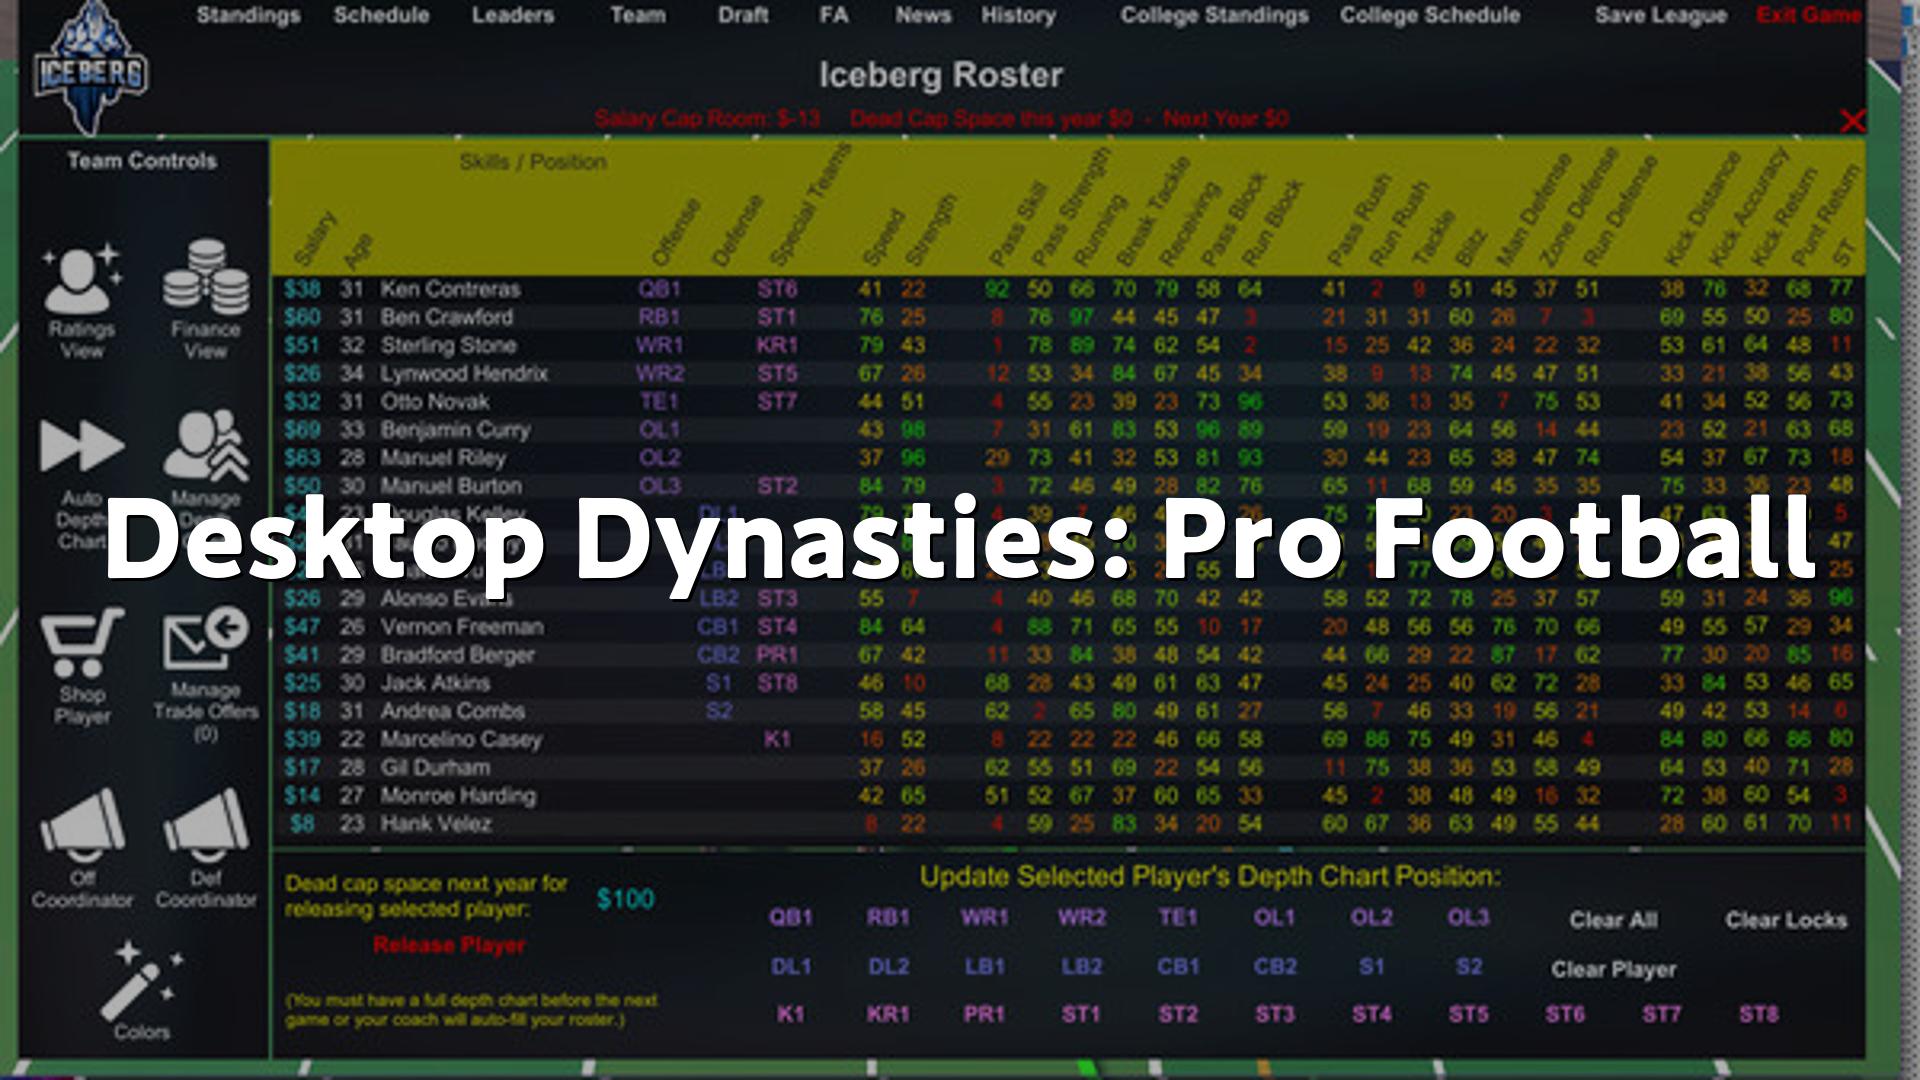The width and height of the screenshot is (1920, 1080).
Task: Open the Standings menu
Action: (248, 15)
